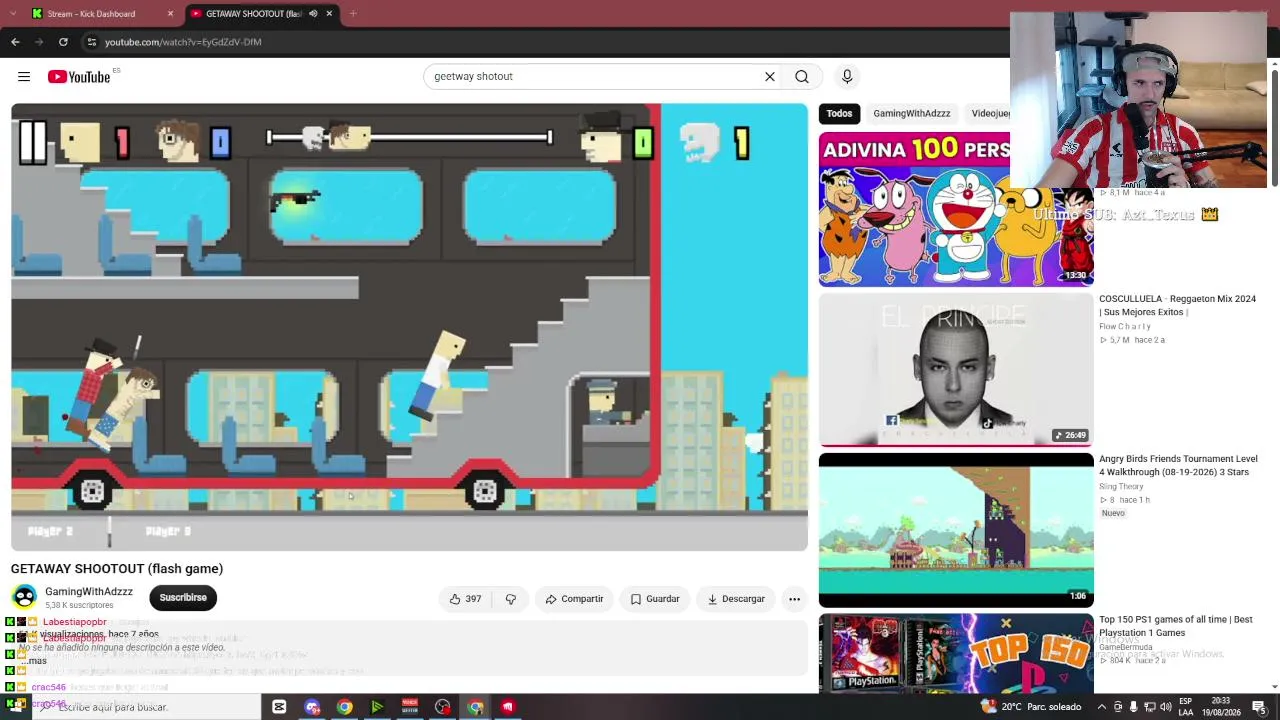This screenshot has height=720, width=1280.
Task: Go back with the browser back arrow
Action: [x=15, y=42]
